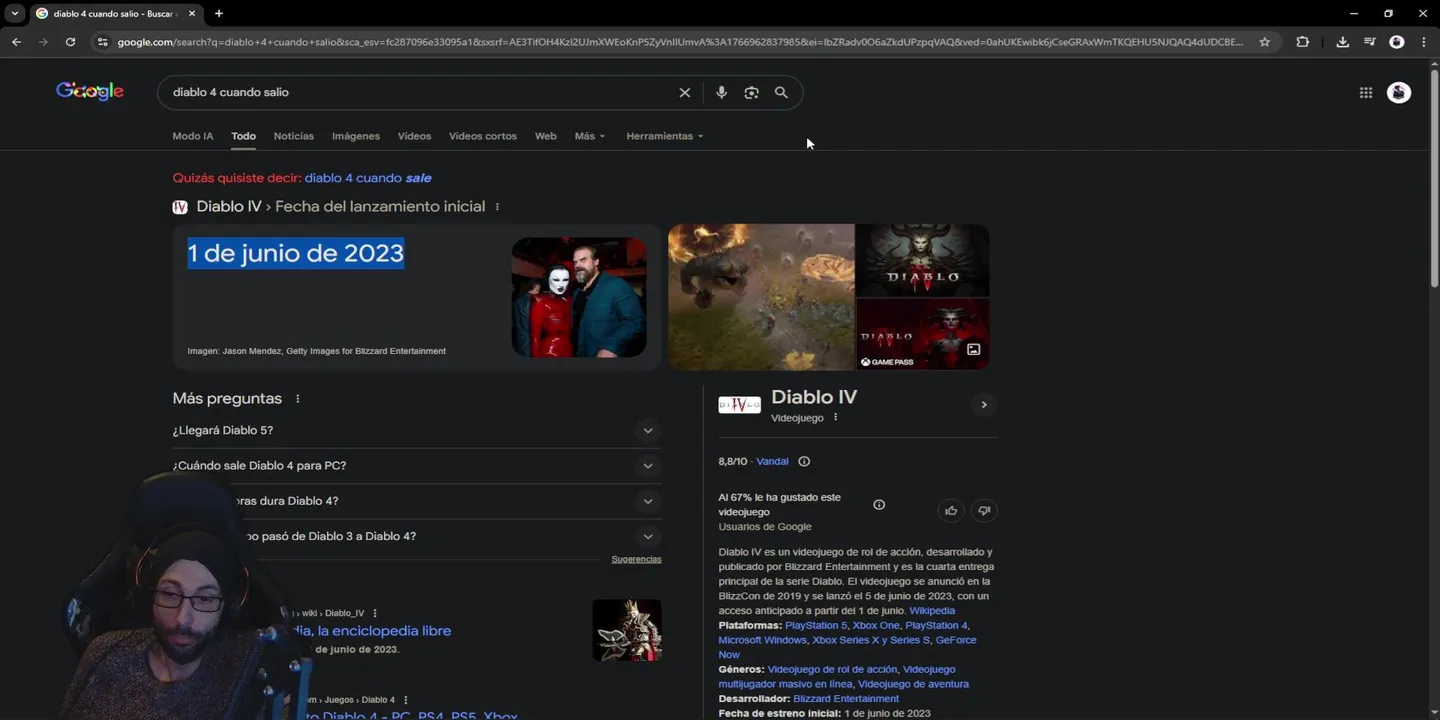Open the 'Blizzard Entertainment' developer link
This screenshot has height=720, width=1440.
(846, 698)
